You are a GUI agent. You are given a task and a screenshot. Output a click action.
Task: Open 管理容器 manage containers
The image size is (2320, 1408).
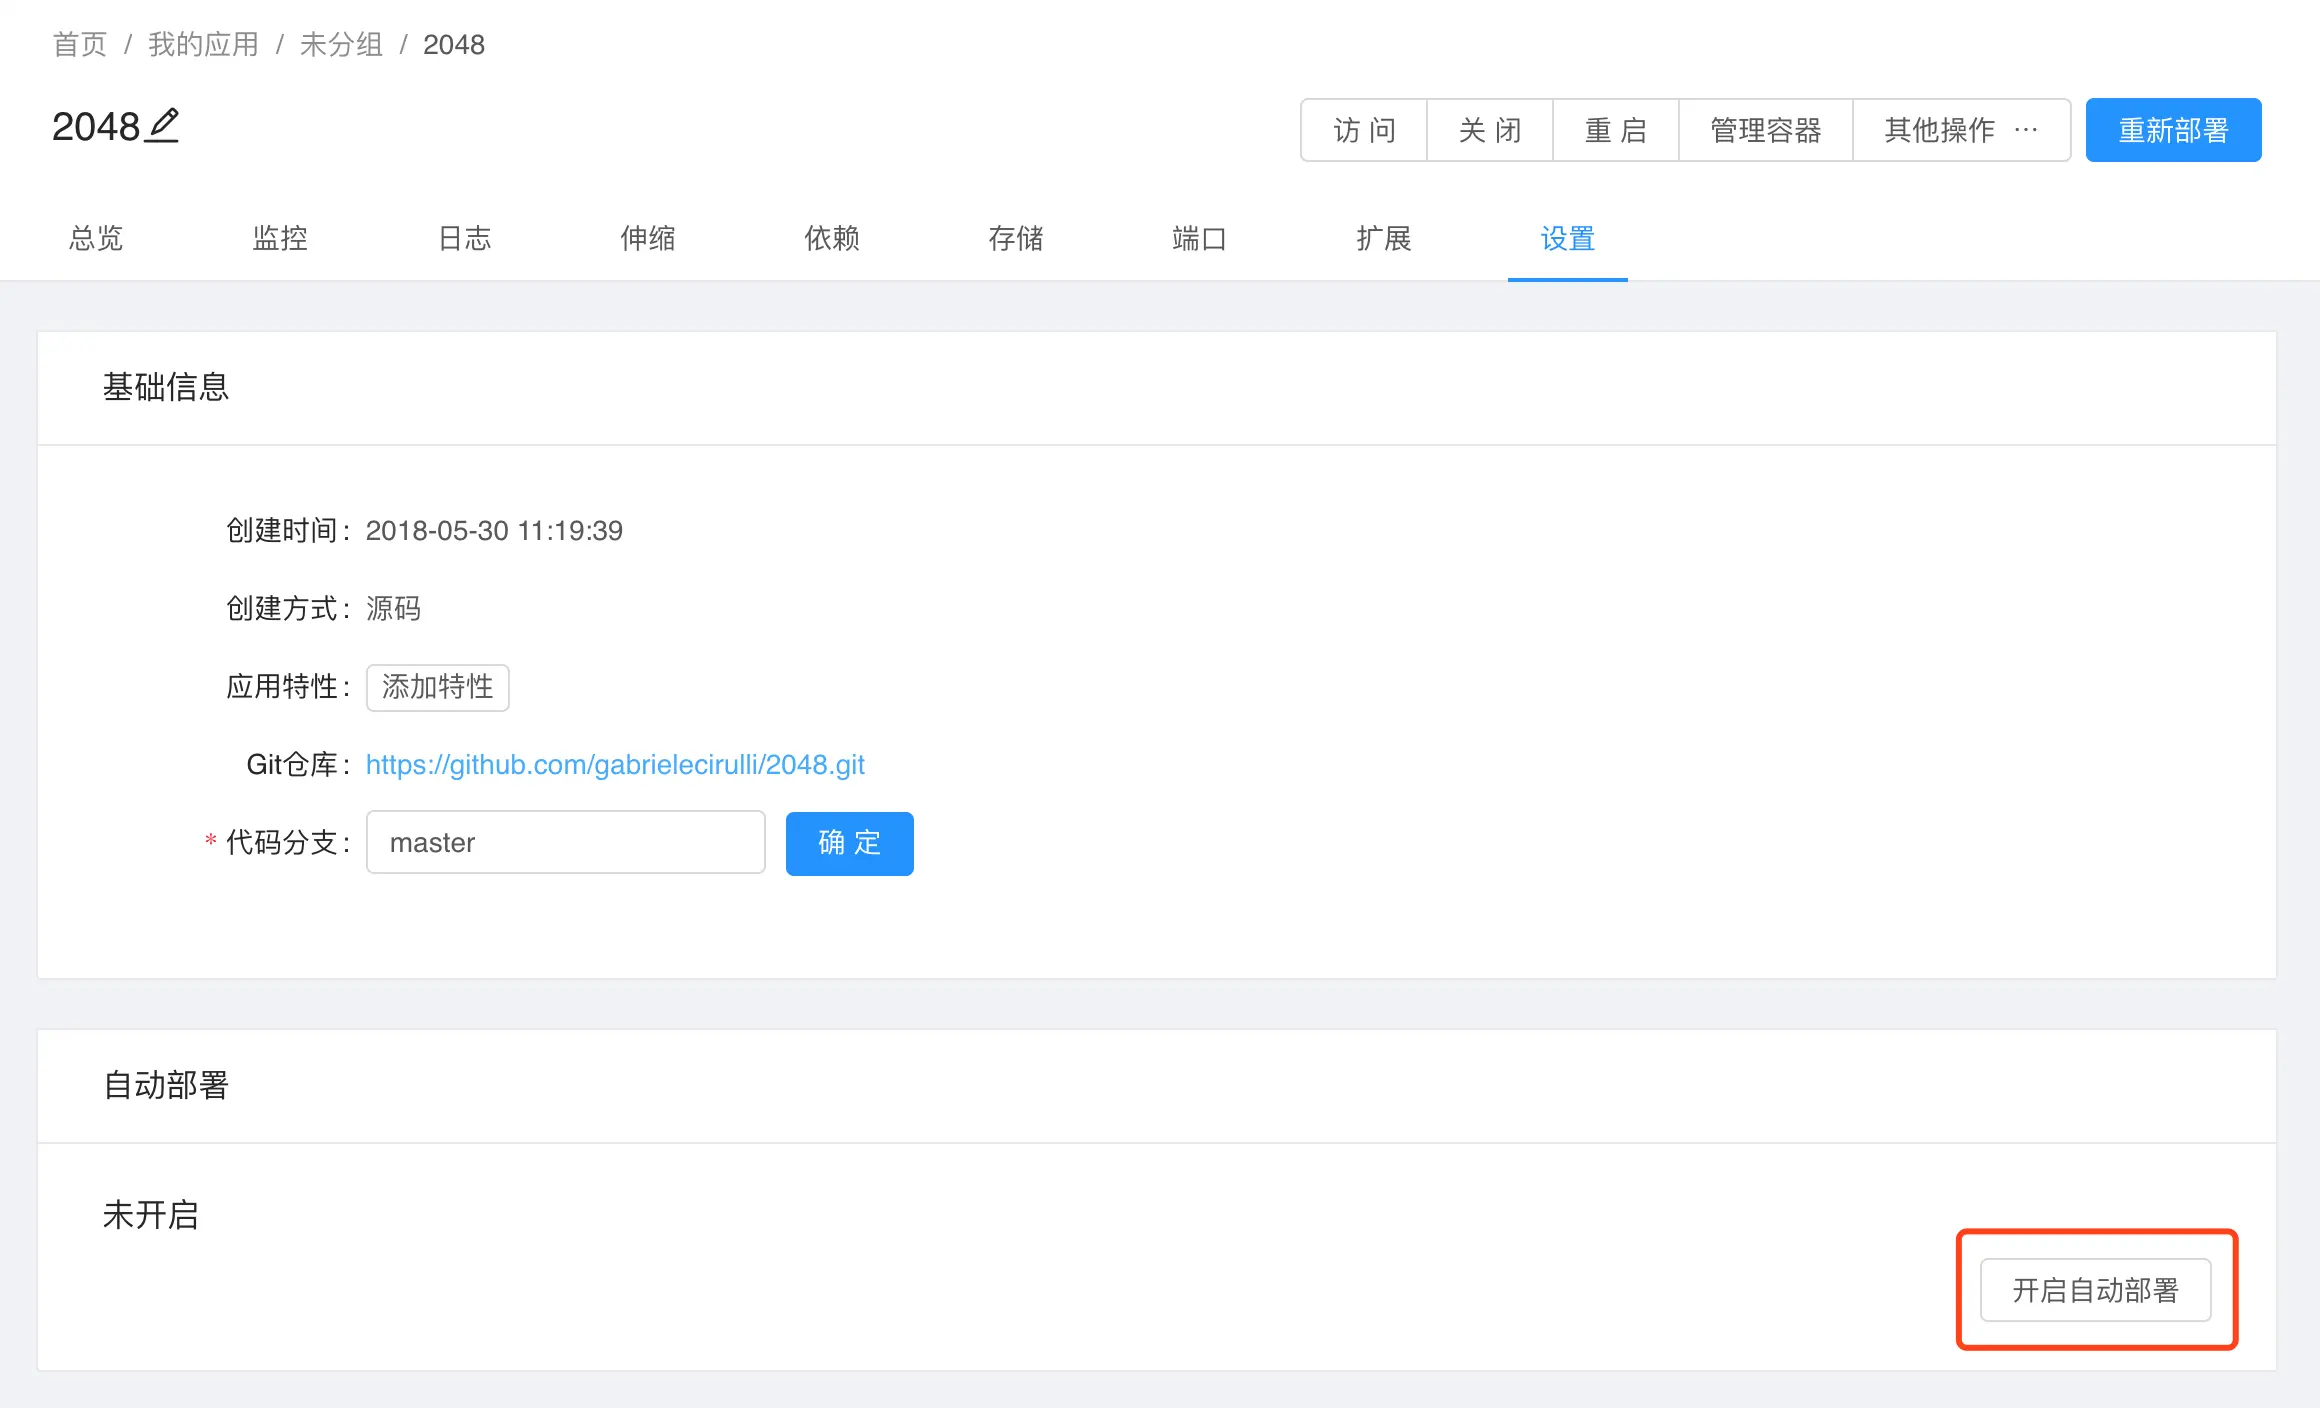[1765, 130]
